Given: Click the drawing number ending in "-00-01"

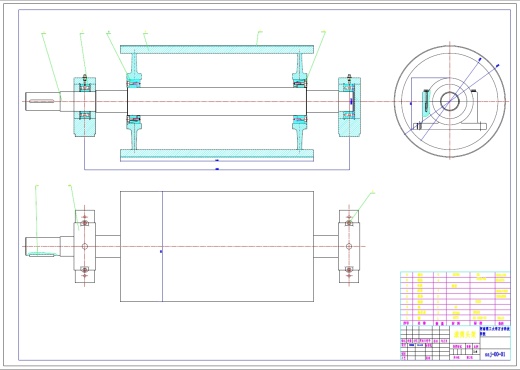Looking at the screenshot, I should click(495, 354).
